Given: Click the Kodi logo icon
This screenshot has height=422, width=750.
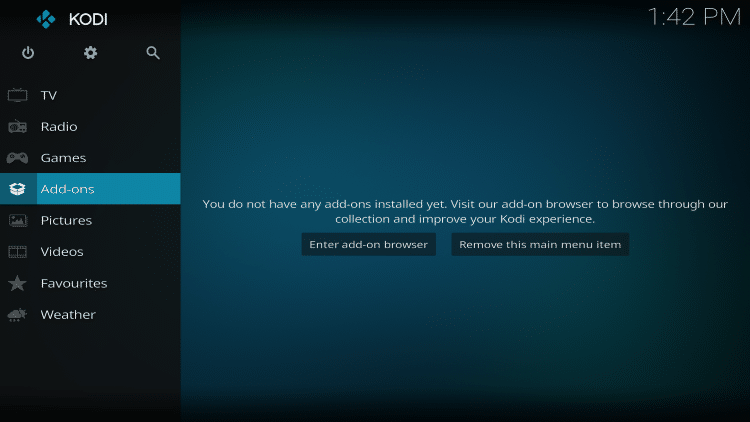Looking at the screenshot, I should pyautogui.click(x=46, y=19).
